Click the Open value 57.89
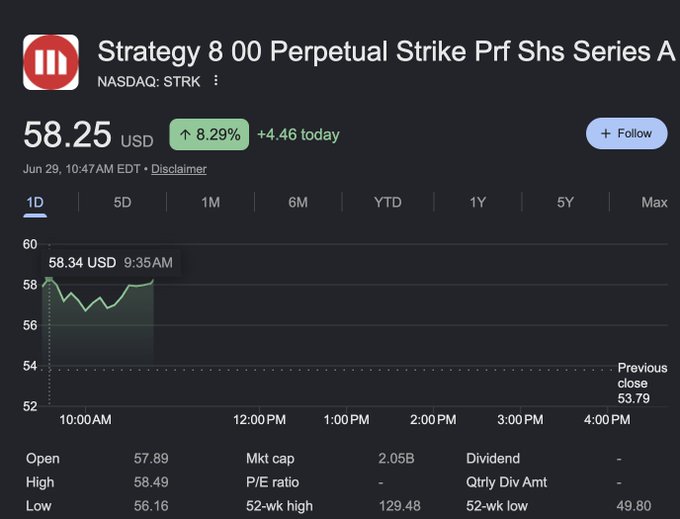This screenshot has height=519, width=680. pos(151,458)
